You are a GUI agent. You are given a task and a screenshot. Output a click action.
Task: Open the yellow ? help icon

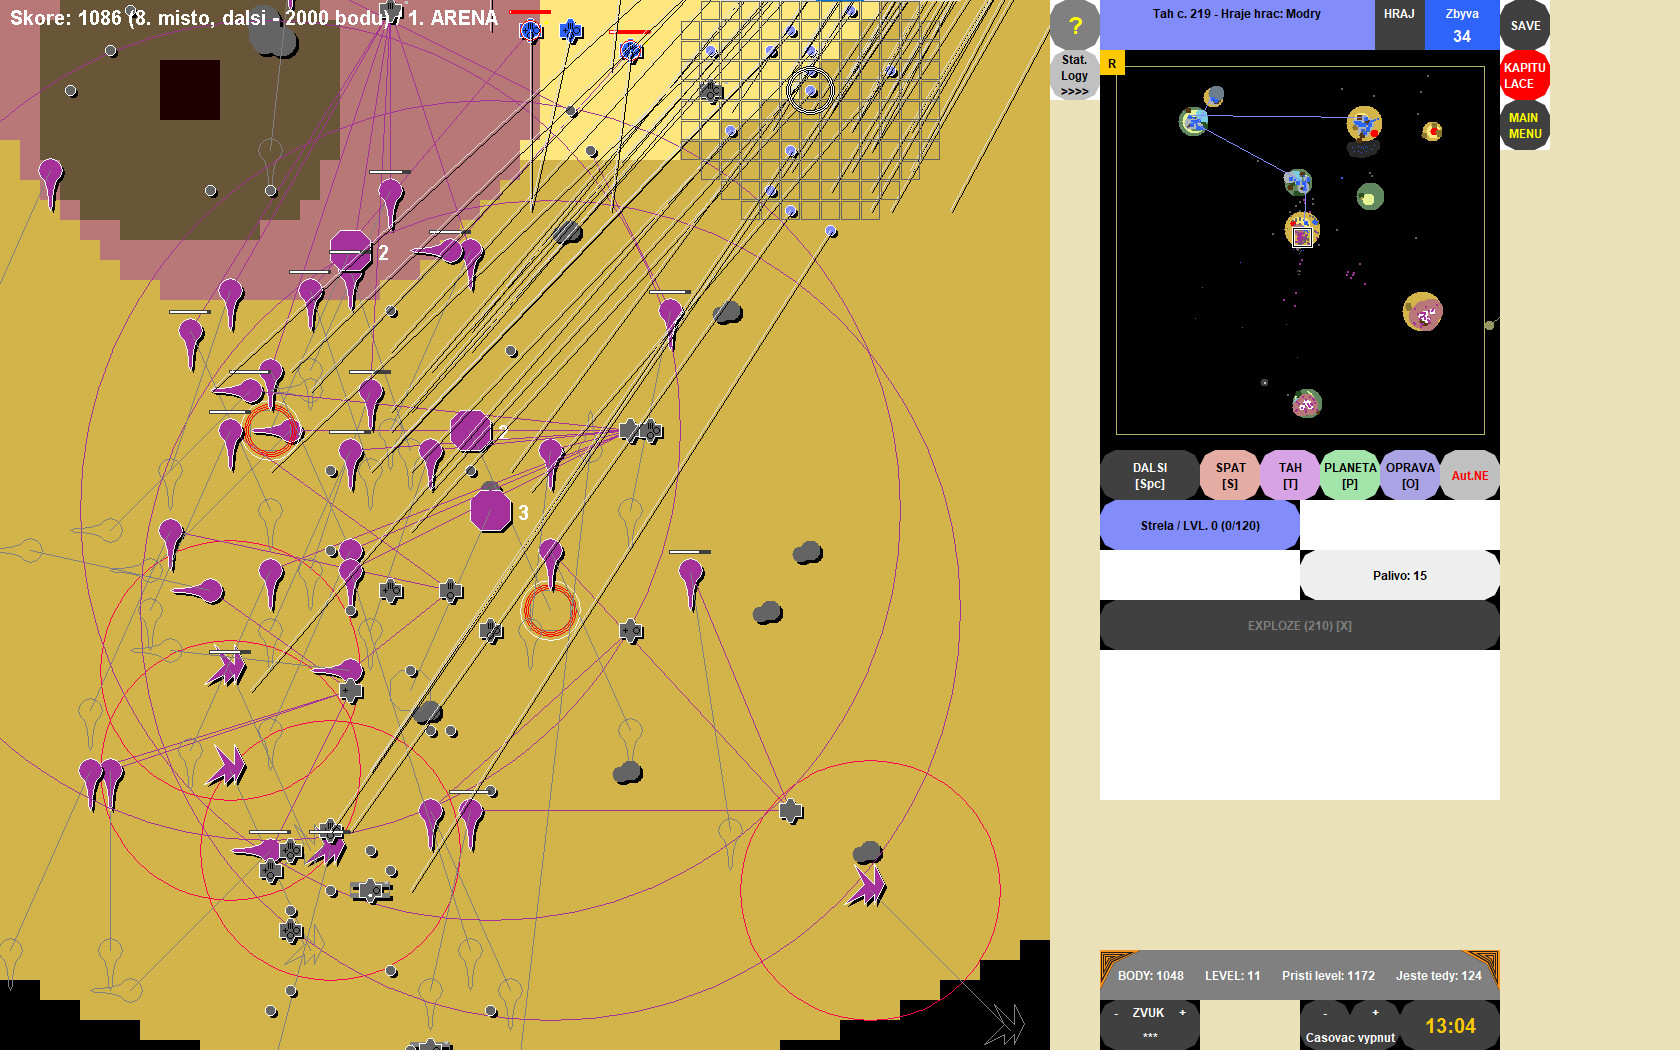point(1074,25)
